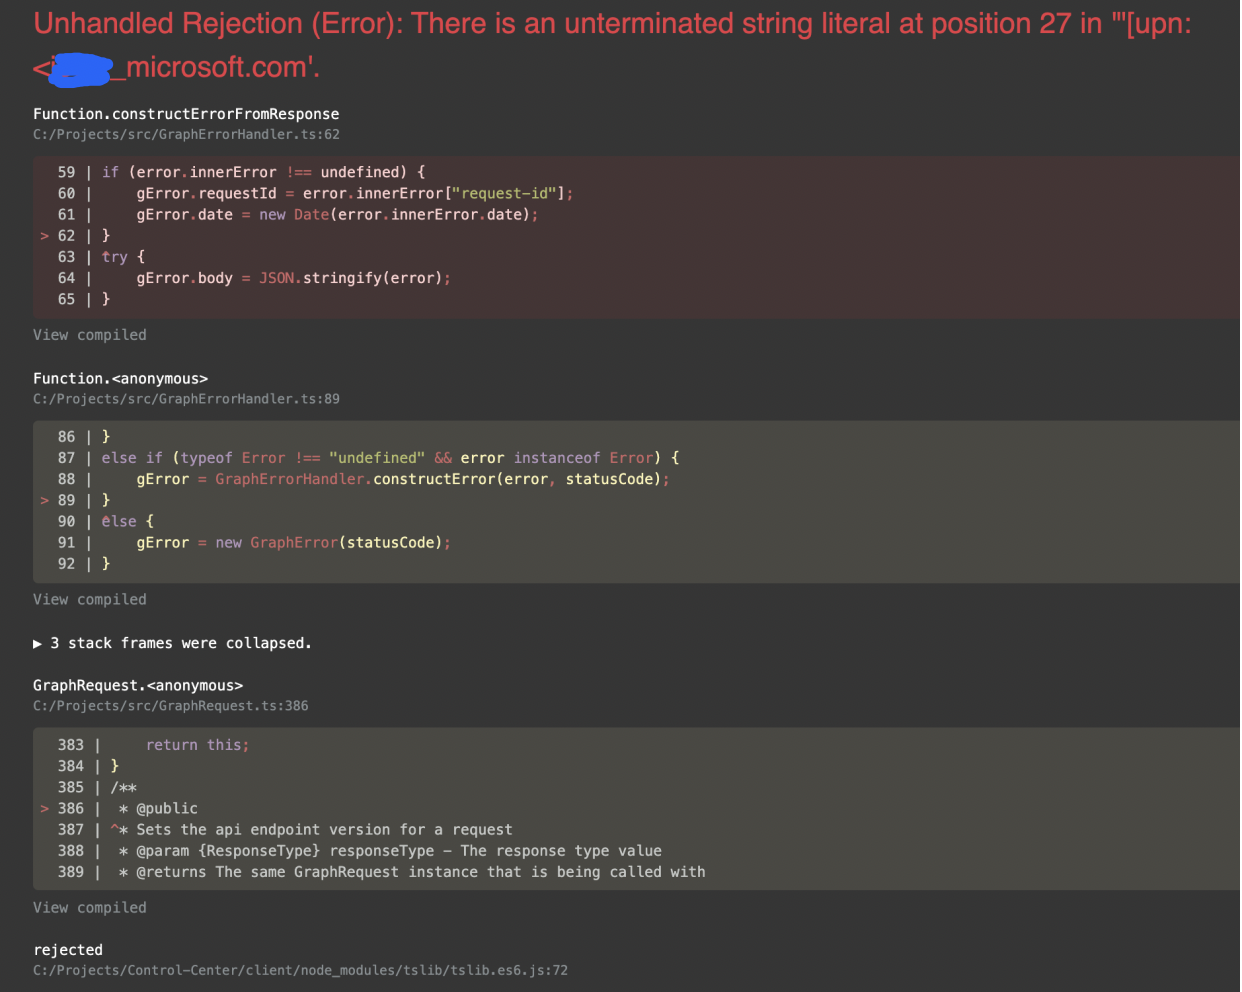1242x992 pixels.
Task: Select Function.<anonymous> frame title
Action: coord(120,378)
